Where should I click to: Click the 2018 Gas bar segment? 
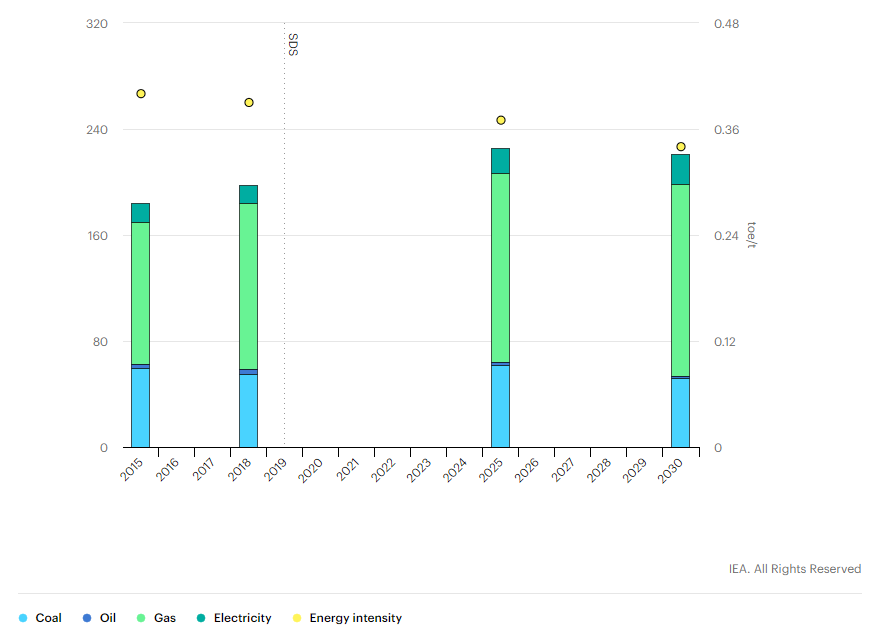[248, 286]
